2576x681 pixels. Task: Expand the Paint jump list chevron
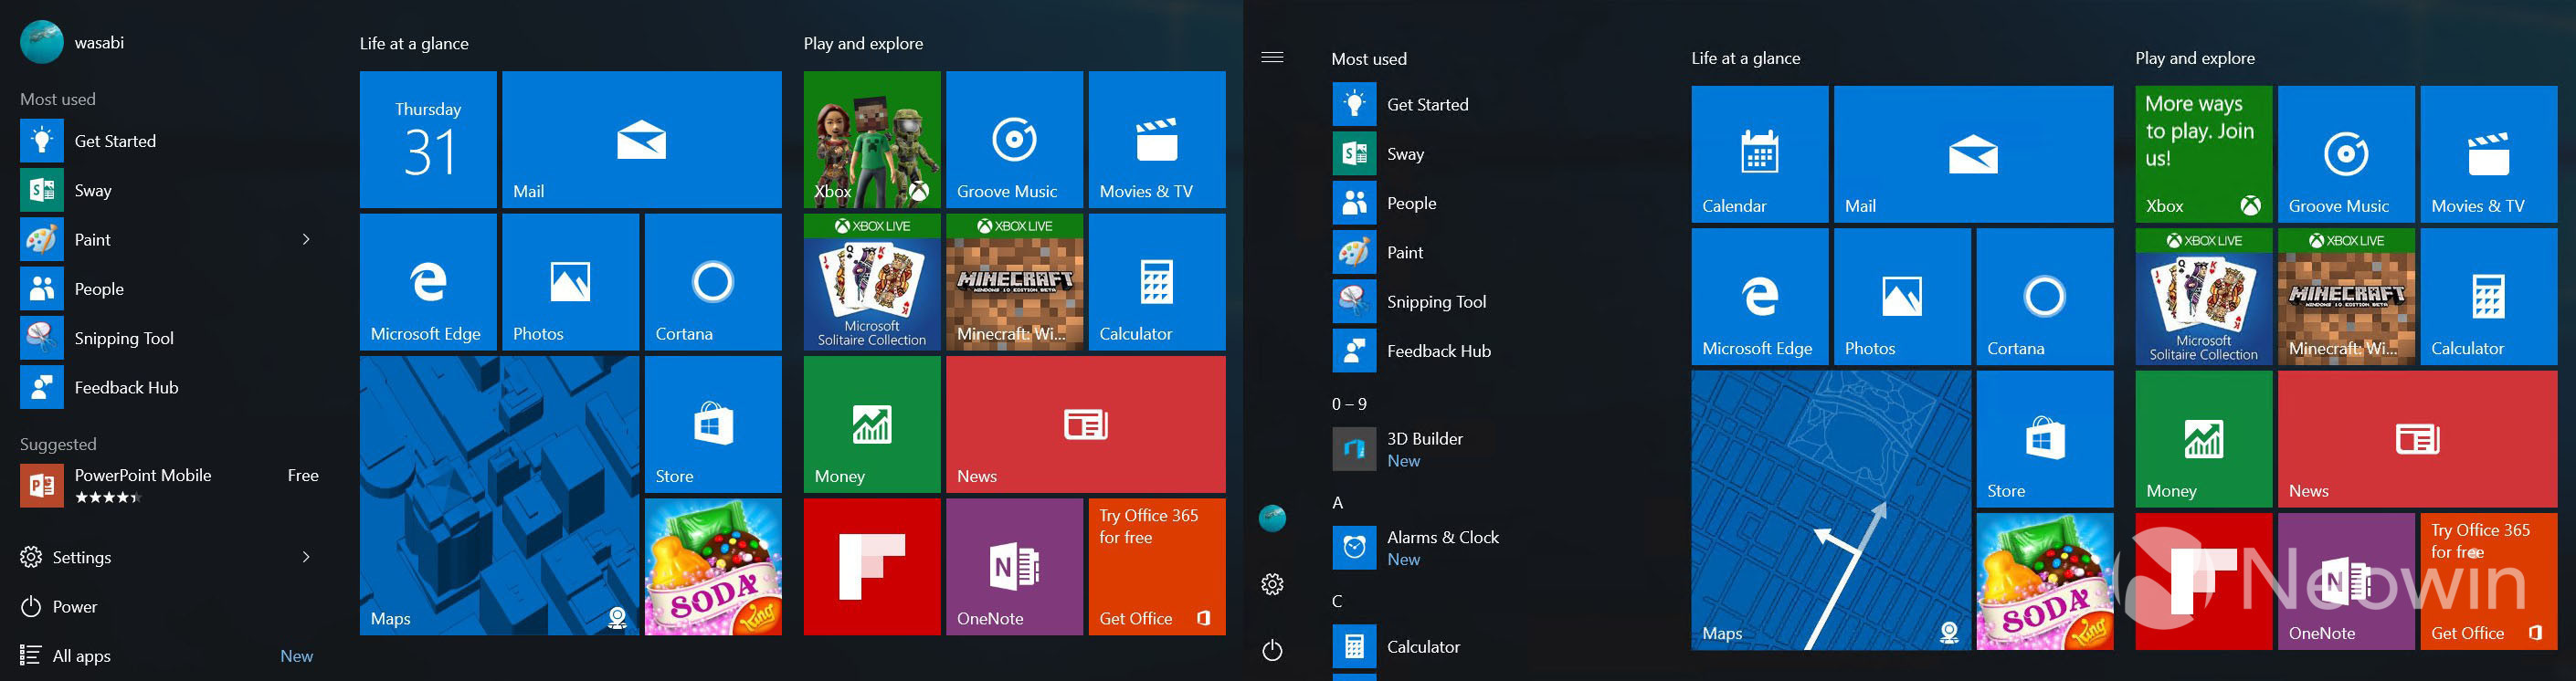[x=306, y=239]
